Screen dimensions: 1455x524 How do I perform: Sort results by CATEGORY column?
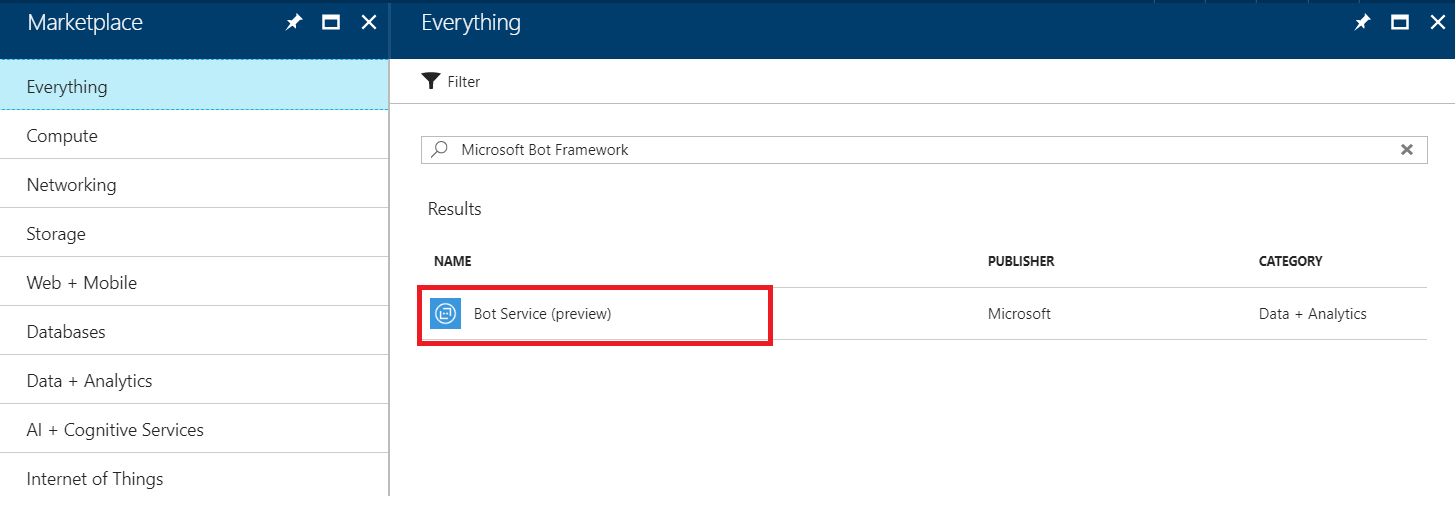pyautogui.click(x=1290, y=261)
